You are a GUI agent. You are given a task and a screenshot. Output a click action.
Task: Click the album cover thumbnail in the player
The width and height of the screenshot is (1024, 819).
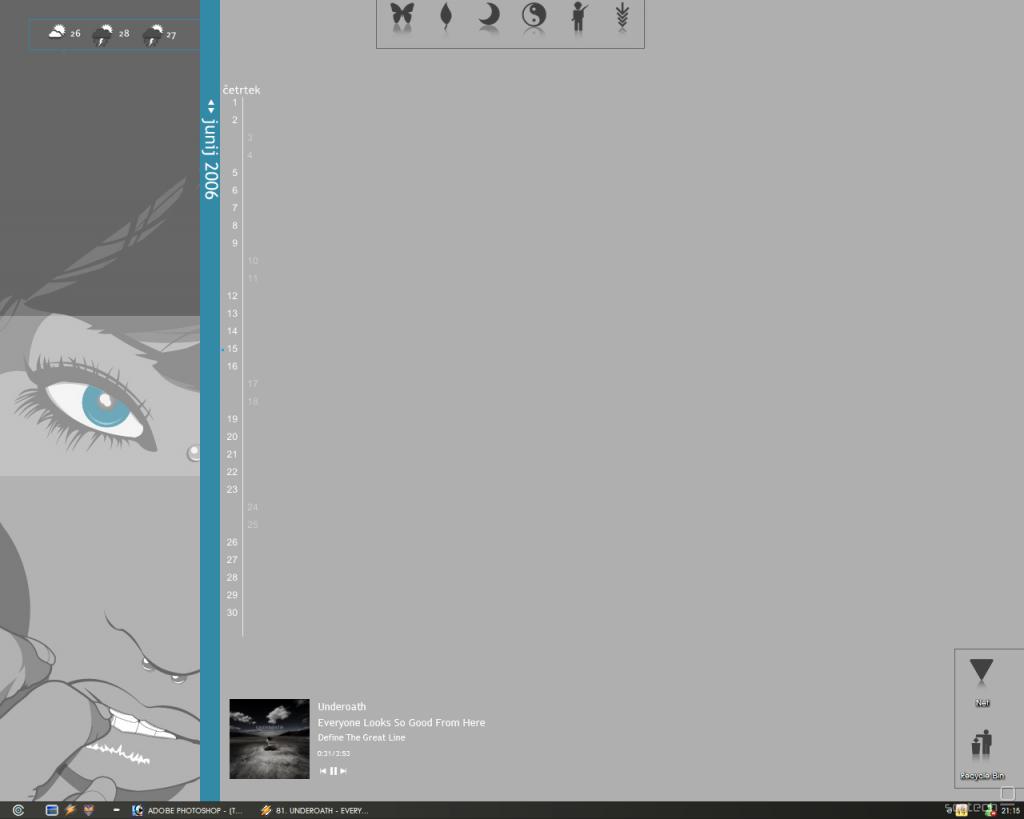[x=269, y=739]
